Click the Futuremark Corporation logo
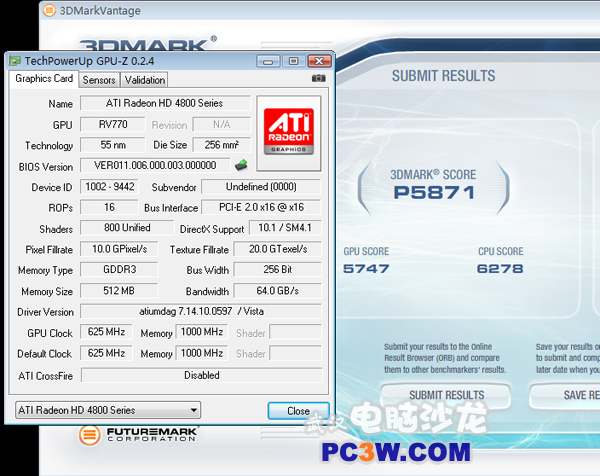The height and width of the screenshot is (476, 600). pyautogui.click(x=138, y=435)
